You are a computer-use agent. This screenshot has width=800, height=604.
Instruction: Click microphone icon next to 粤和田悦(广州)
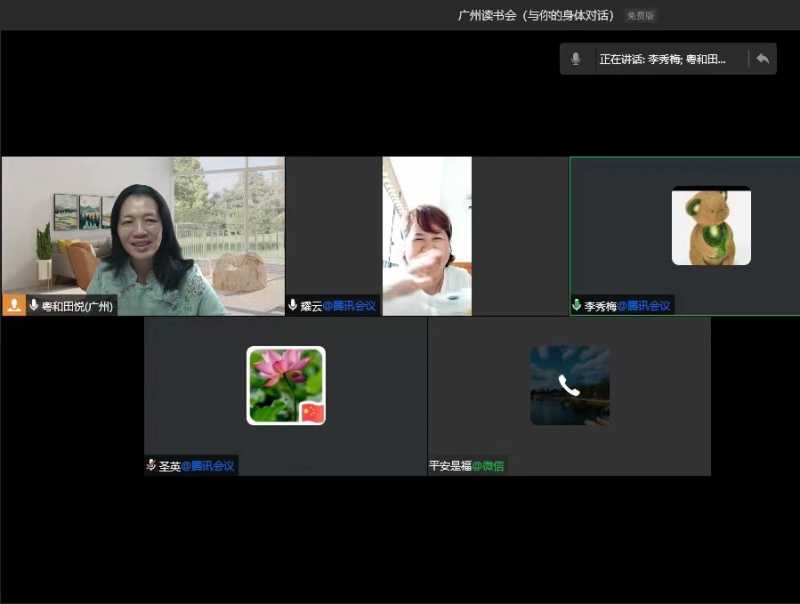[x=34, y=305]
